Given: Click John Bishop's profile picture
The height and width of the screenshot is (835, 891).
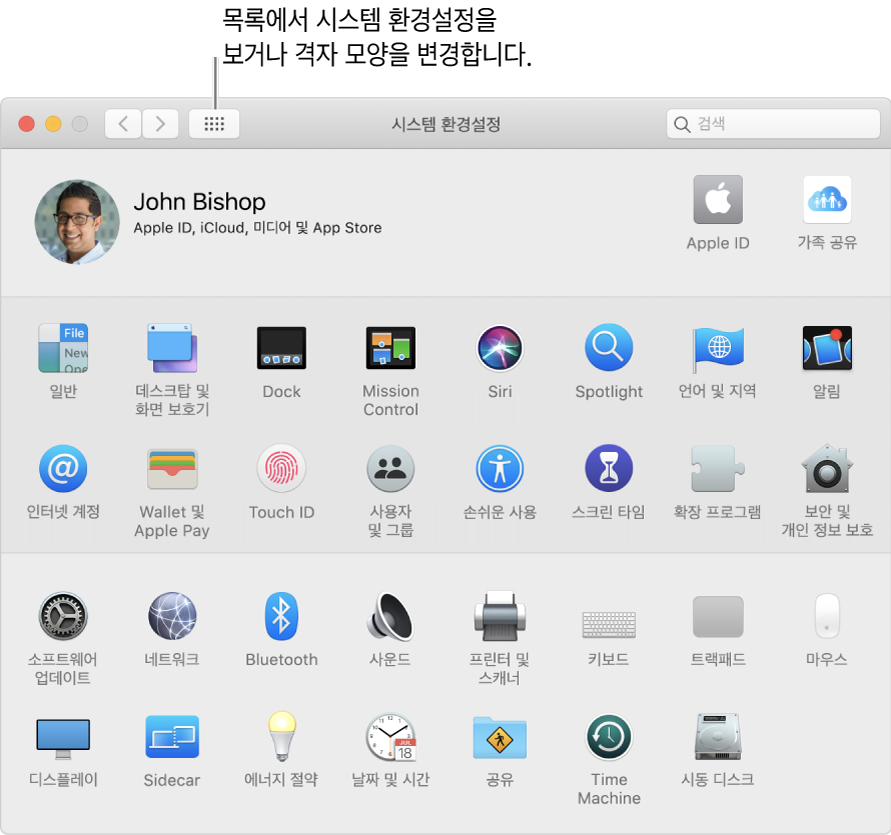Looking at the screenshot, I should (77, 222).
